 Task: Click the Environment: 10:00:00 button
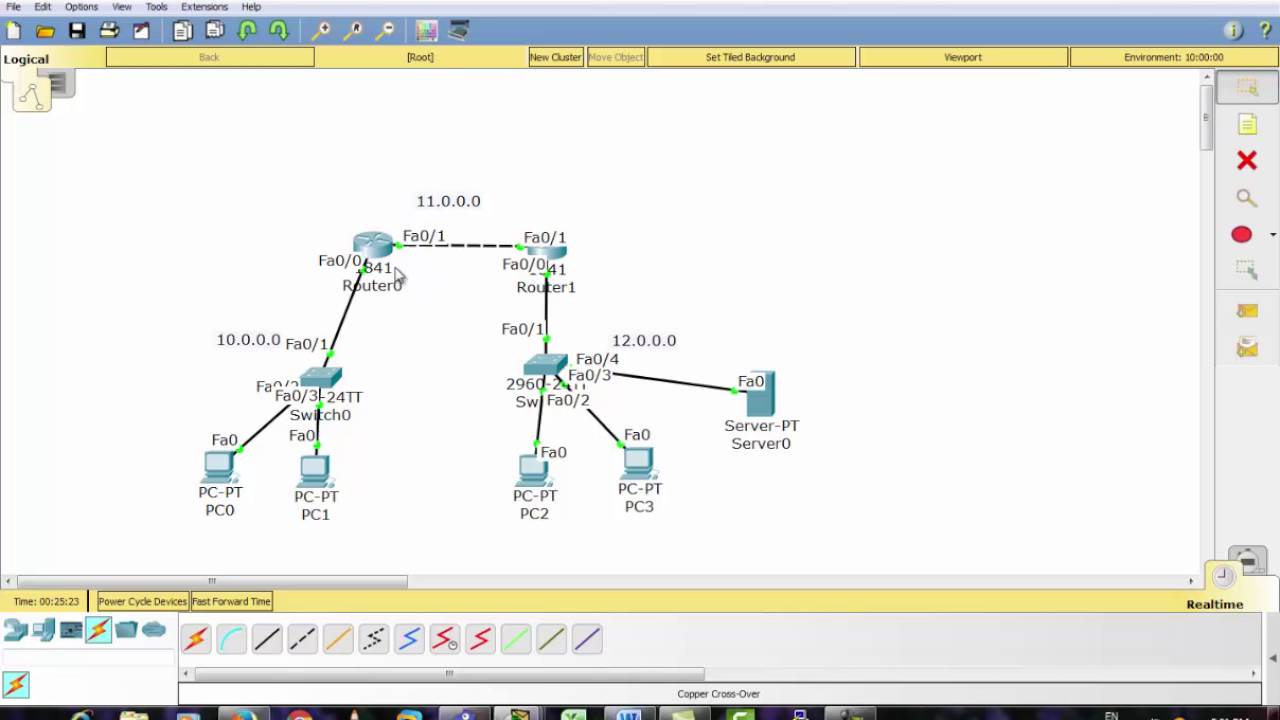(x=1173, y=57)
